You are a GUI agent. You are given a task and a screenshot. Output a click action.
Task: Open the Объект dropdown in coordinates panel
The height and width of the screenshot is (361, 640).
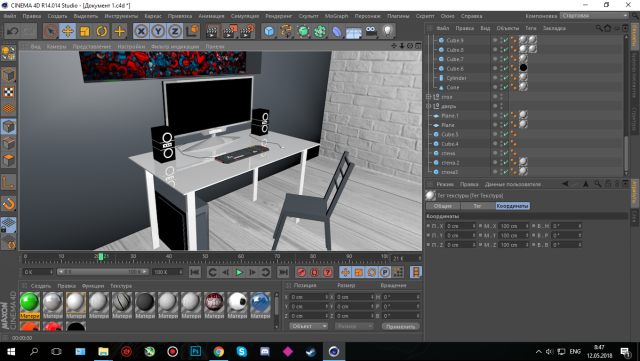pyautogui.click(x=309, y=326)
